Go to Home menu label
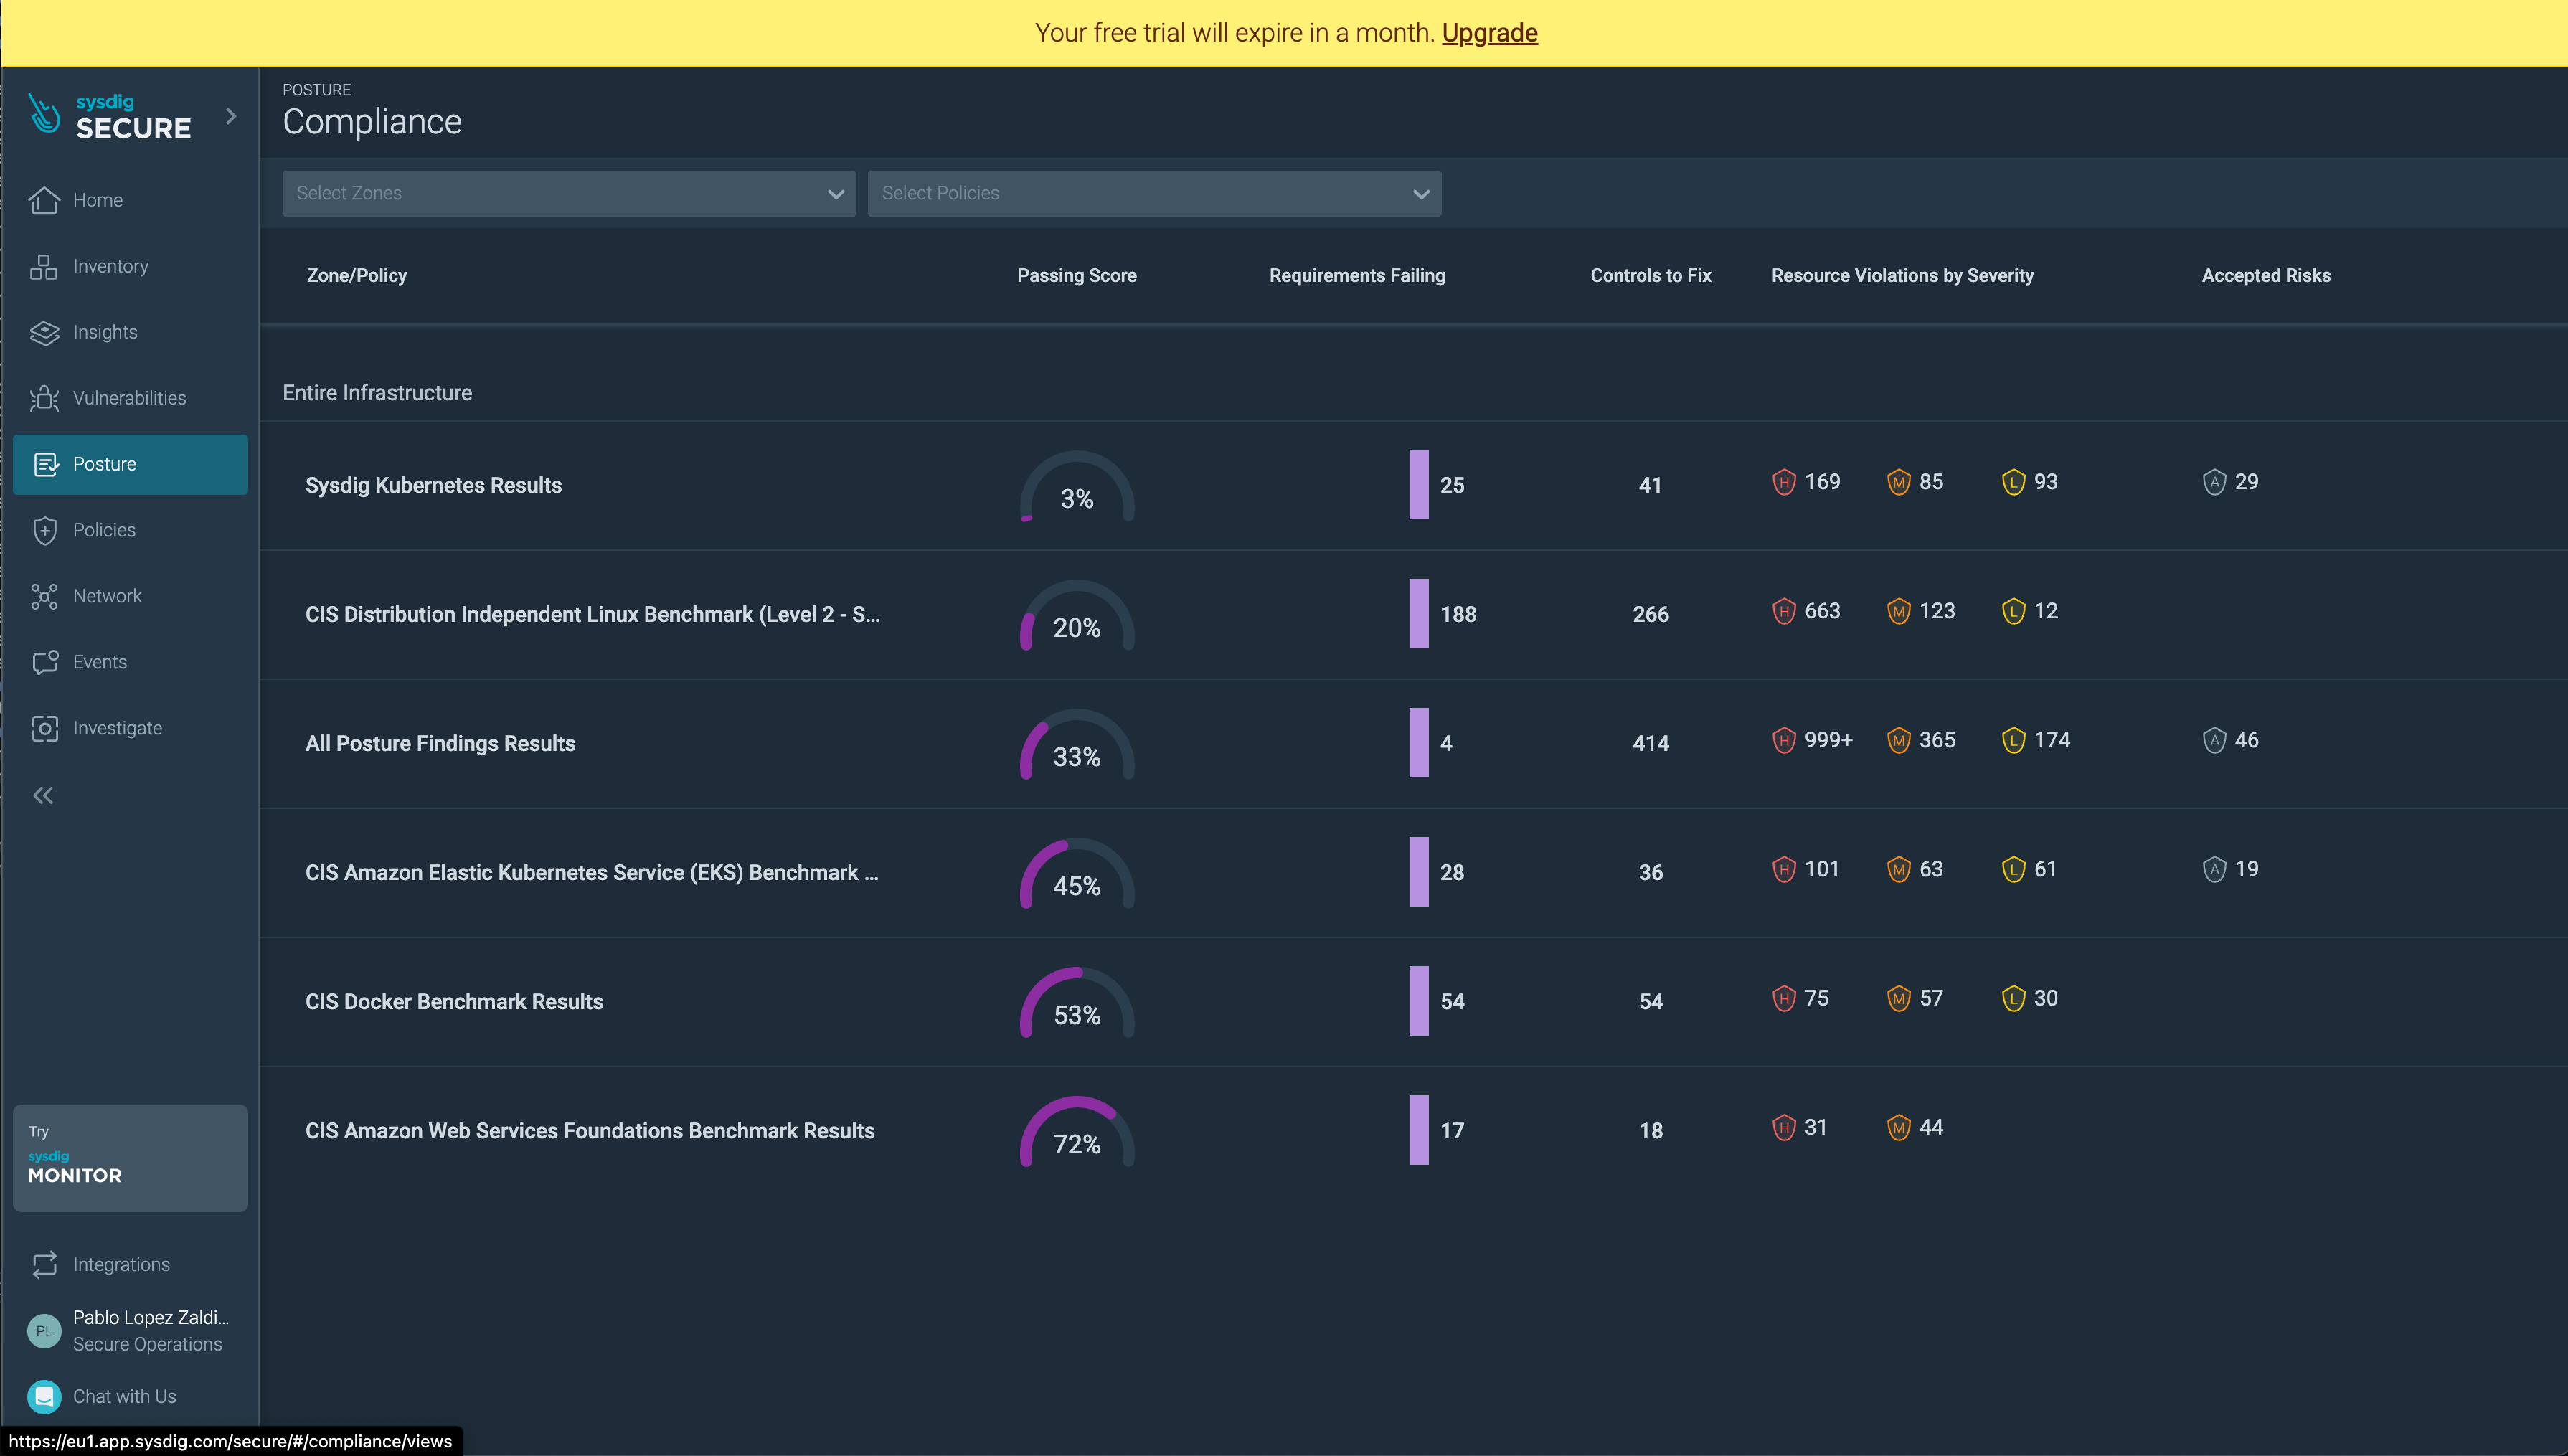 (98, 200)
